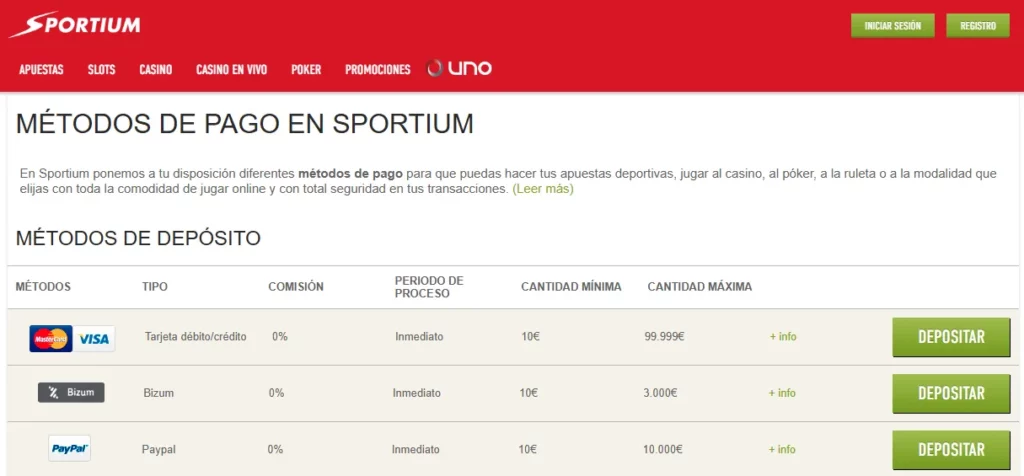This screenshot has height=476, width=1024.
Task: Click the Métodos column header
Action: click(x=43, y=287)
